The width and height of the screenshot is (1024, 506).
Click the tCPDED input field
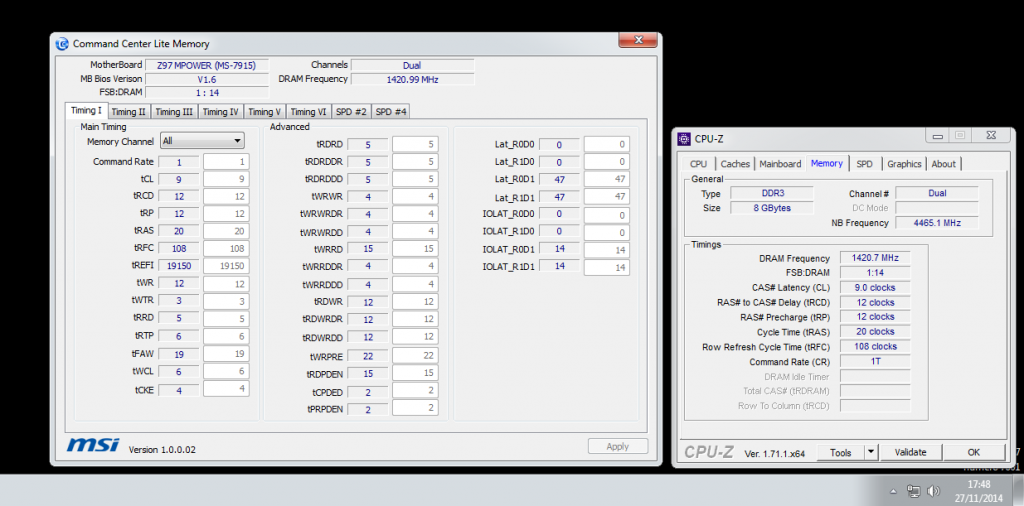pyautogui.click(x=415, y=390)
